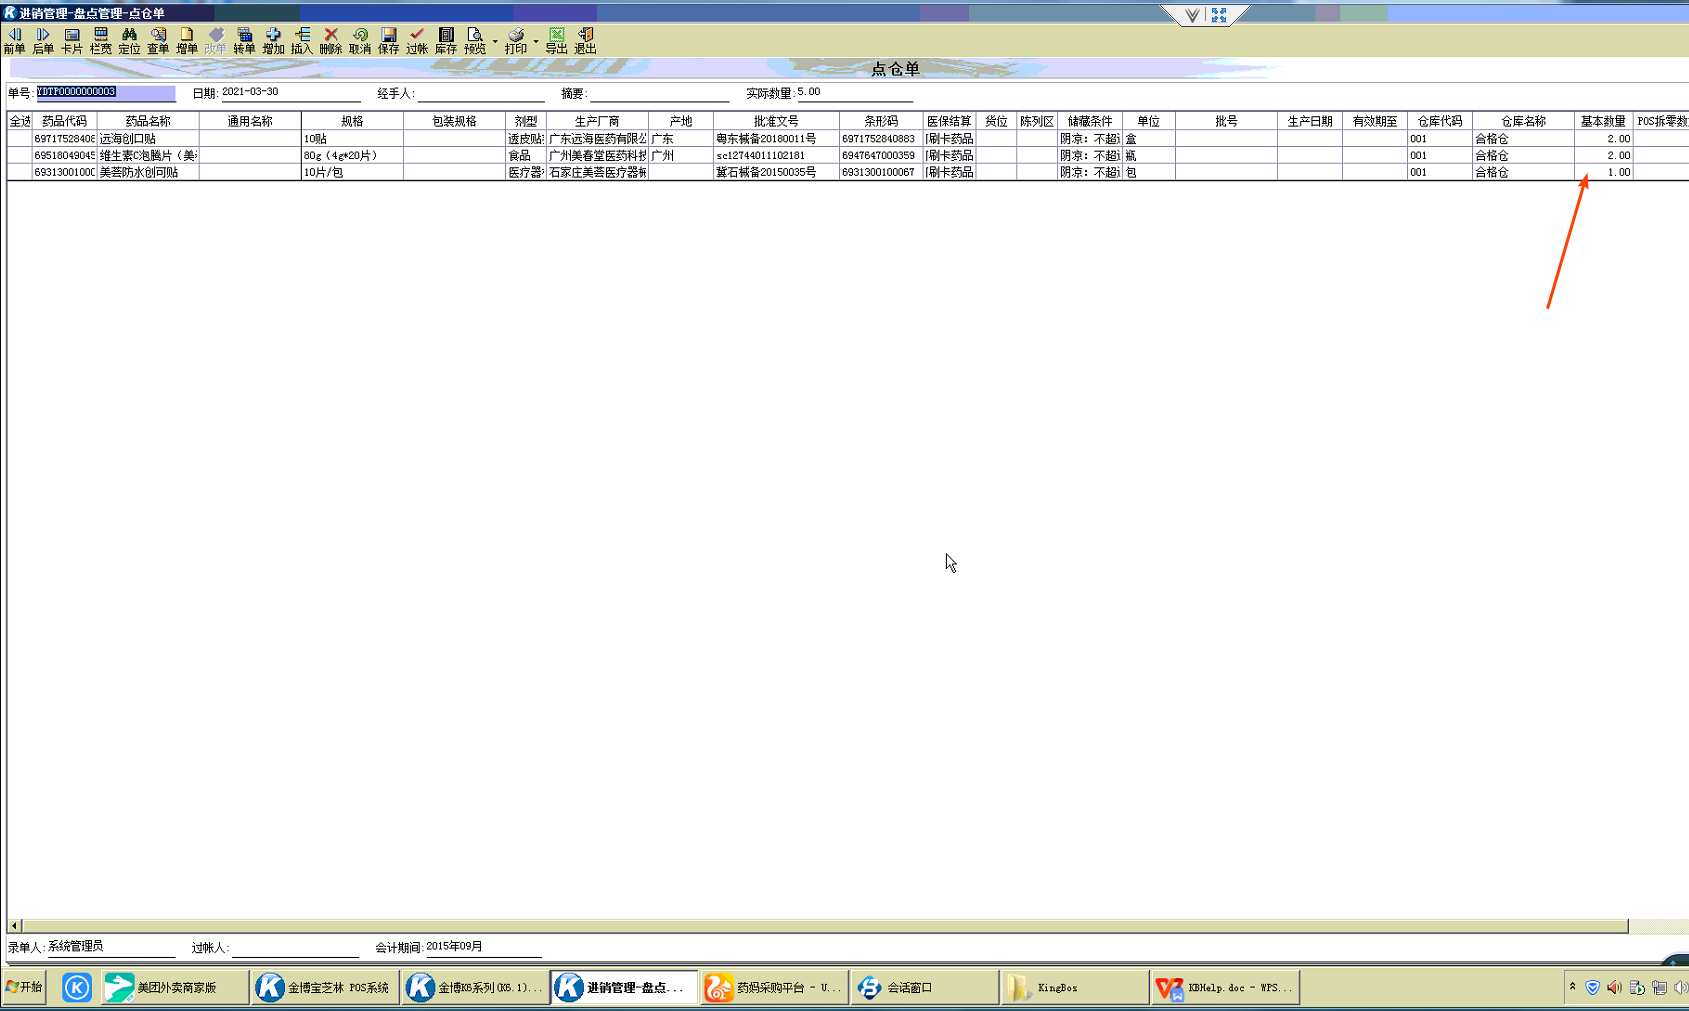Click barcode cell 6931300100067
The width and height of the screenshot is (1689, 1011).
point(881,172)
